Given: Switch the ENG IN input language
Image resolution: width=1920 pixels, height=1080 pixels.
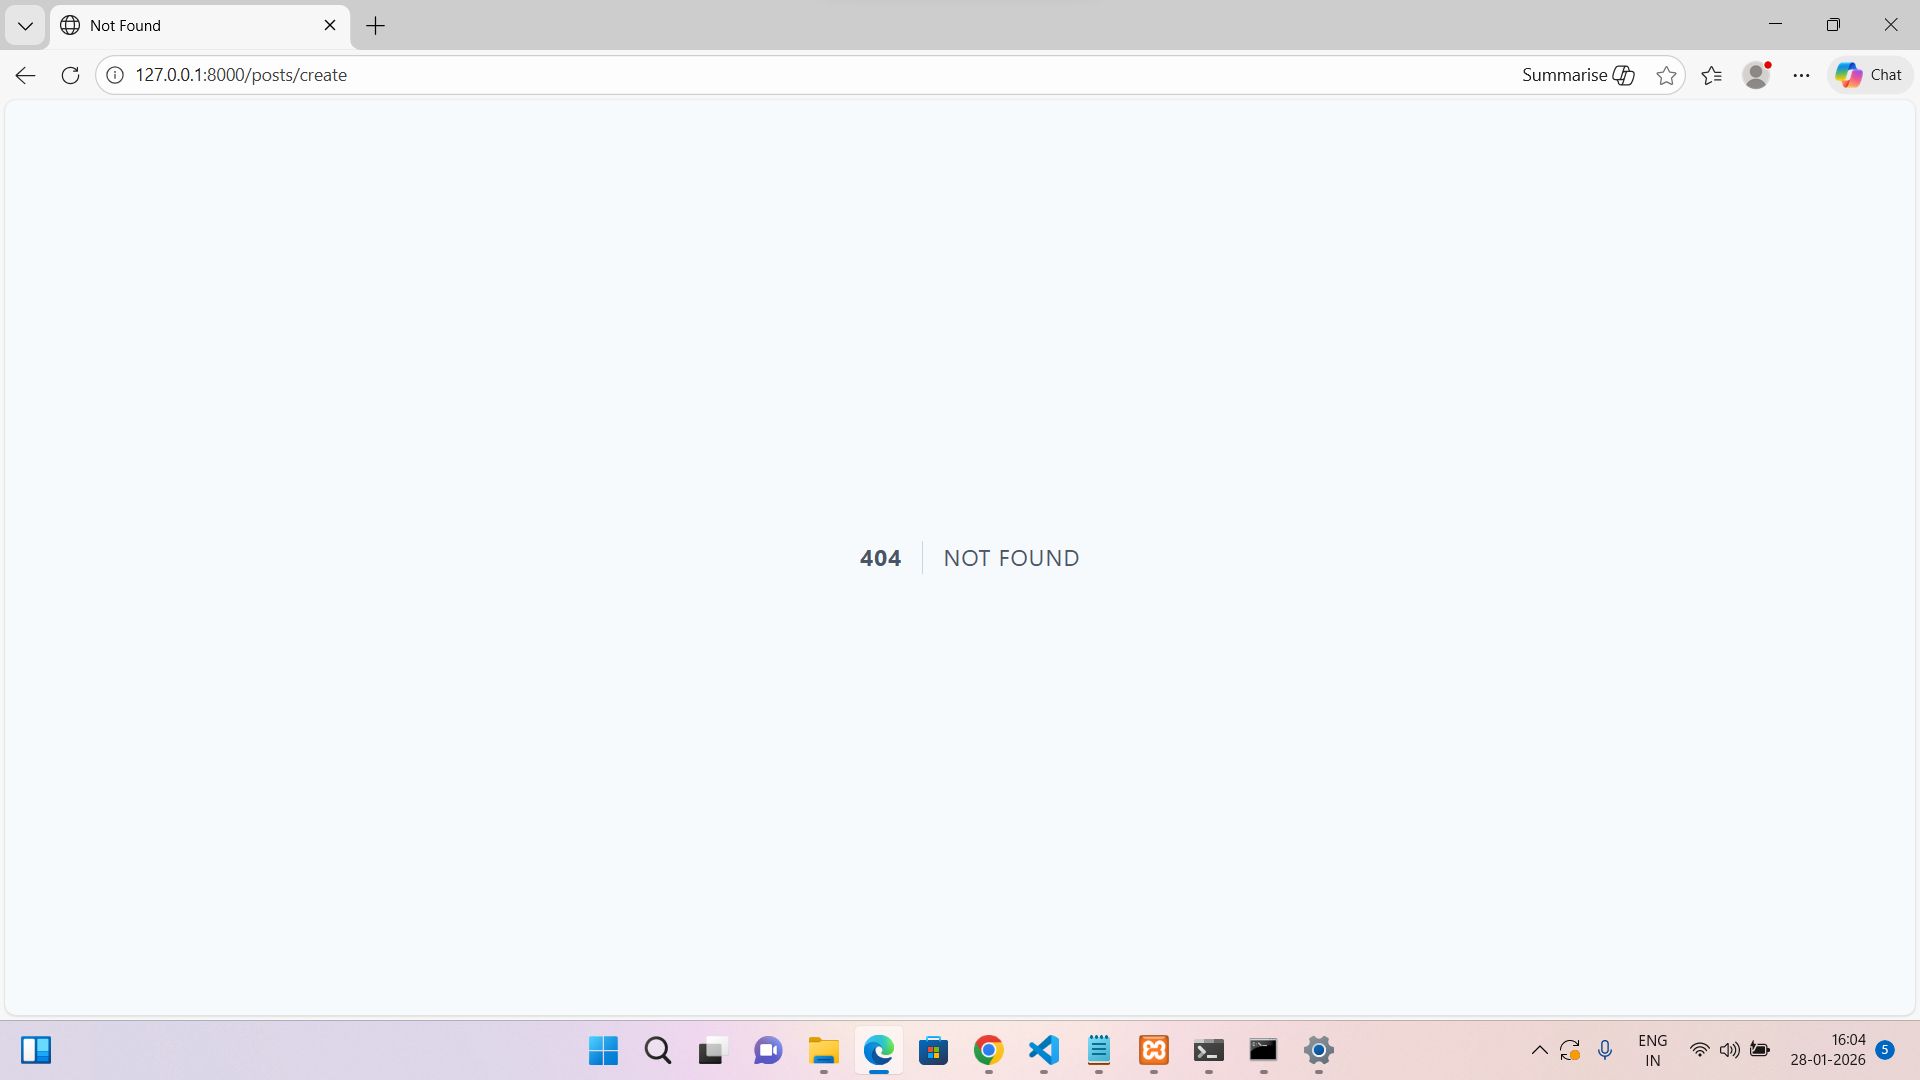Looking at the screenshot, I should (x=1653, y=1050).
